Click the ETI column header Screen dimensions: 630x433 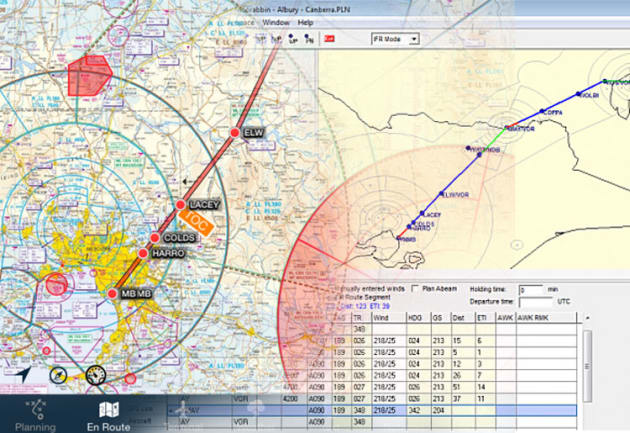coord(485,318)
